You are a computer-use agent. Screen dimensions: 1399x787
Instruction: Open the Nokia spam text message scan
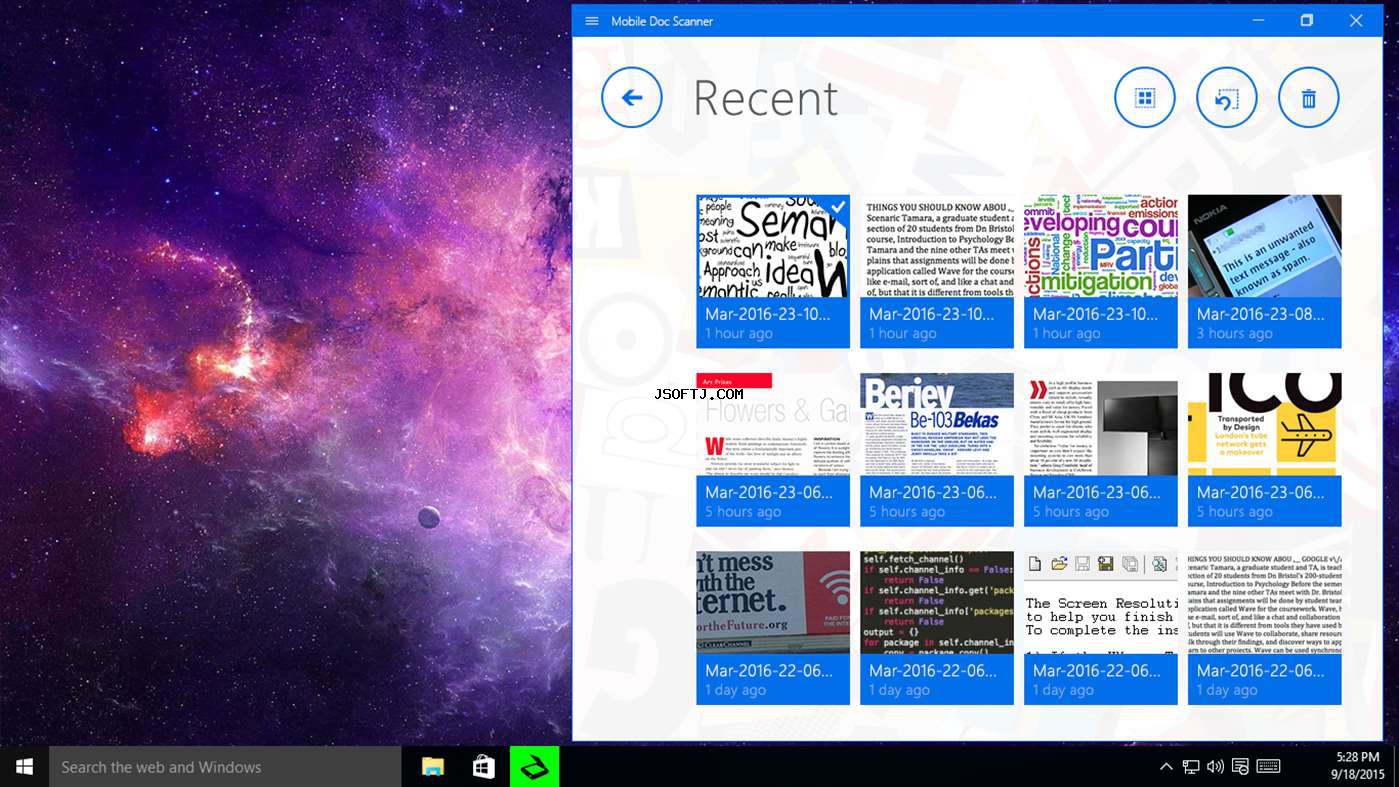pos(1265,271)
